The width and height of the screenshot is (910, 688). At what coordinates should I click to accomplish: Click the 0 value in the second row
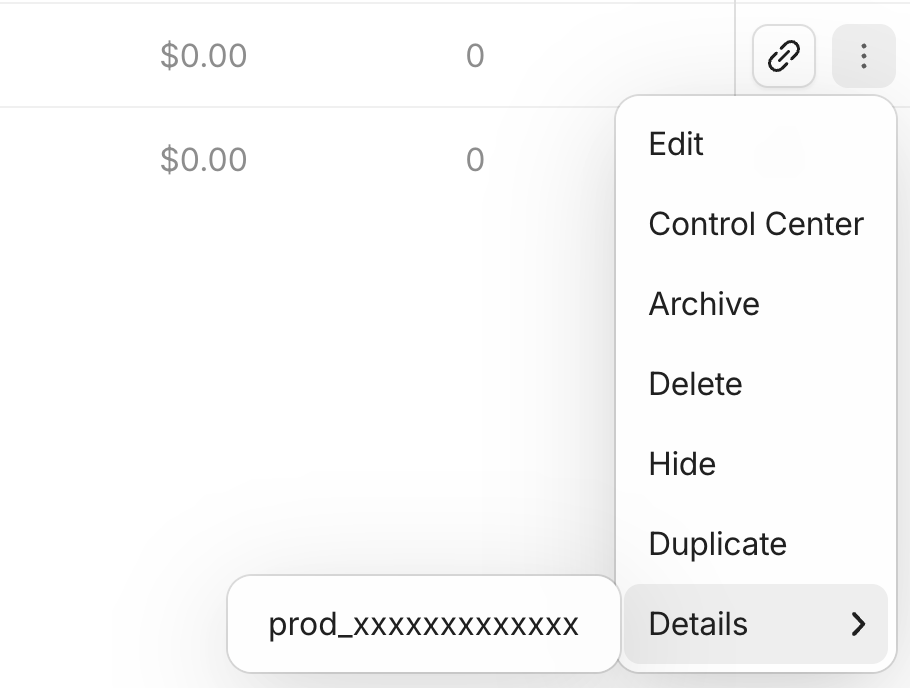(474, 158)
